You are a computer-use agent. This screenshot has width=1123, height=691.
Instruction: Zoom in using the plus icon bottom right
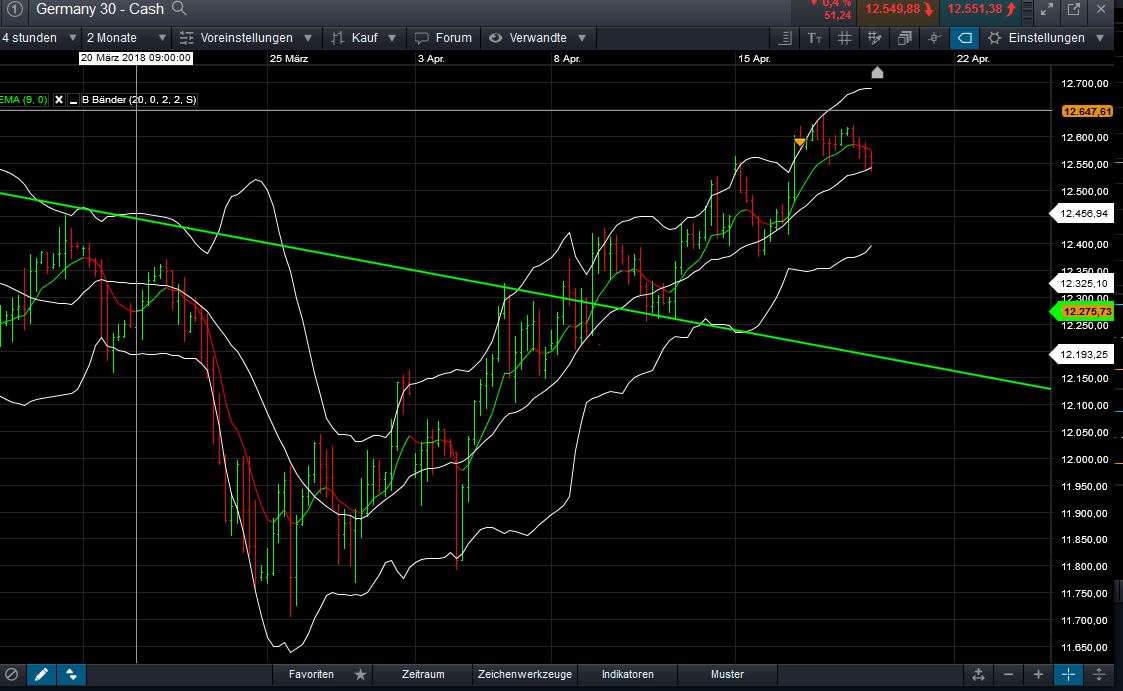1038,674
